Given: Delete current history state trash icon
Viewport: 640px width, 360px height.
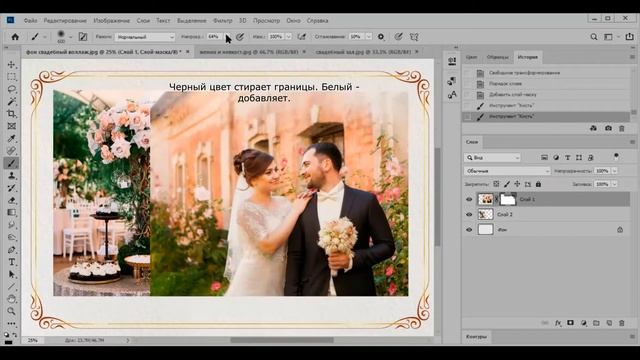Looking at the screenshot, I should pos(622,128).
